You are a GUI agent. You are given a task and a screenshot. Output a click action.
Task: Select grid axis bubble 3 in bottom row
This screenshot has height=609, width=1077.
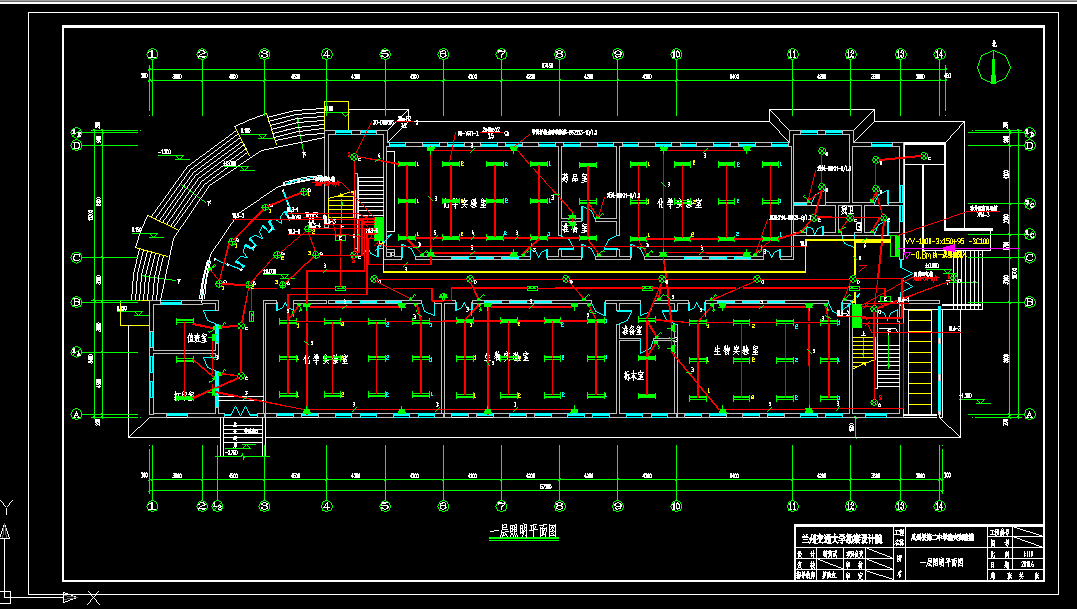tap(264, 506)
